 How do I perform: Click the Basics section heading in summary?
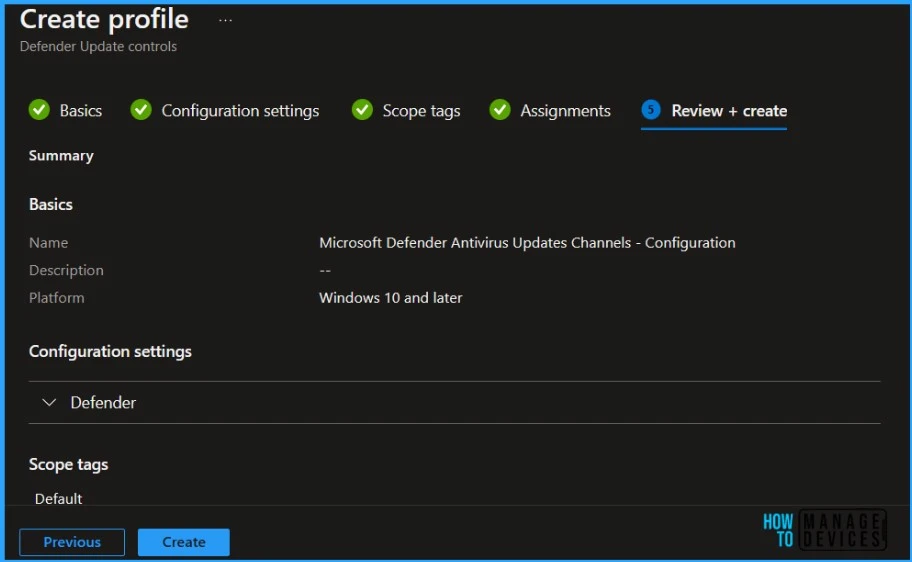click(51, 204)
